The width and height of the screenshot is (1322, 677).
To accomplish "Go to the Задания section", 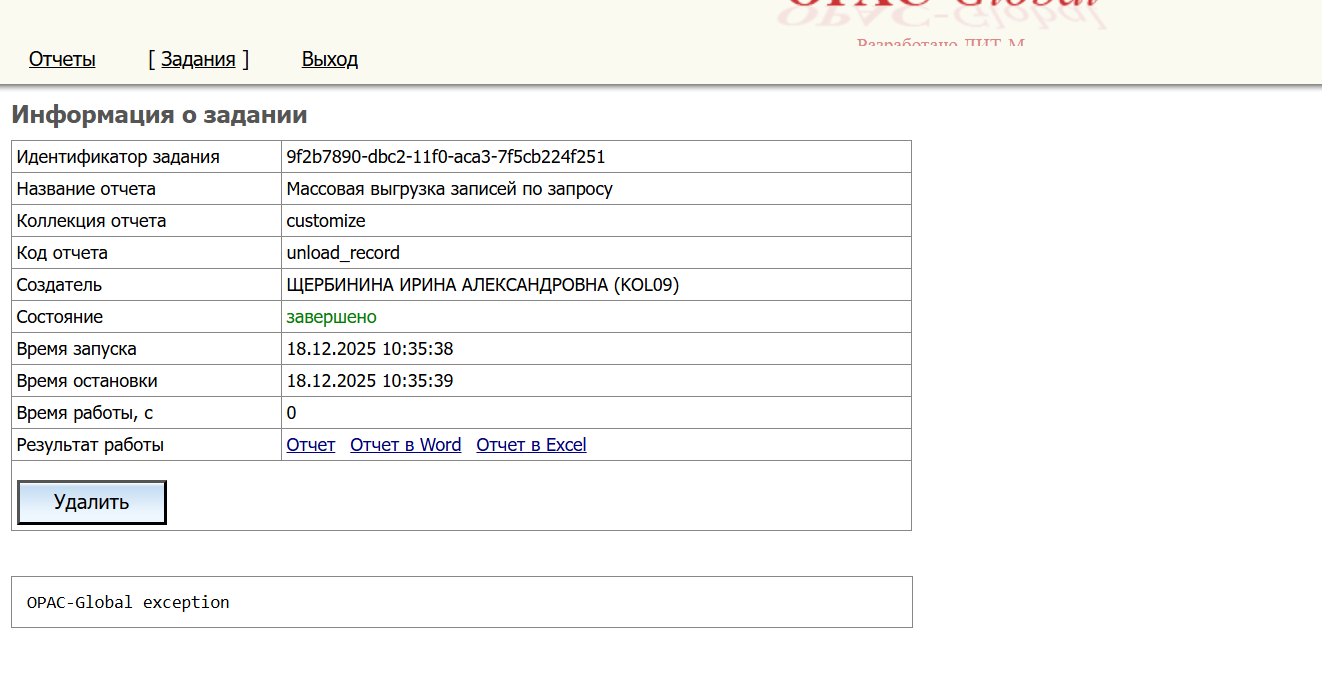I will click(198, 59).
